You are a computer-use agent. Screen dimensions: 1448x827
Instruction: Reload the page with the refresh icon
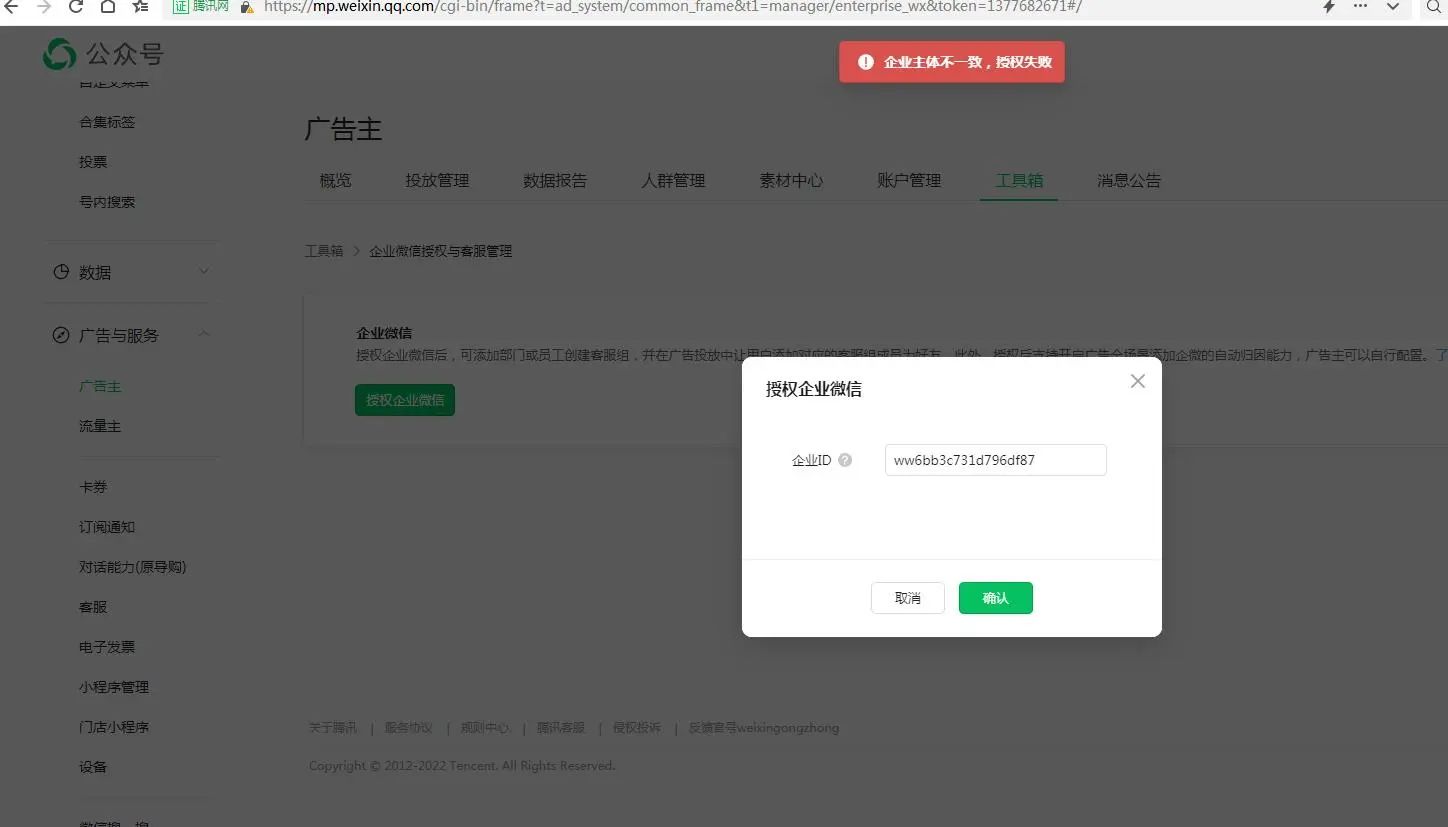click(x=76, y=6)
